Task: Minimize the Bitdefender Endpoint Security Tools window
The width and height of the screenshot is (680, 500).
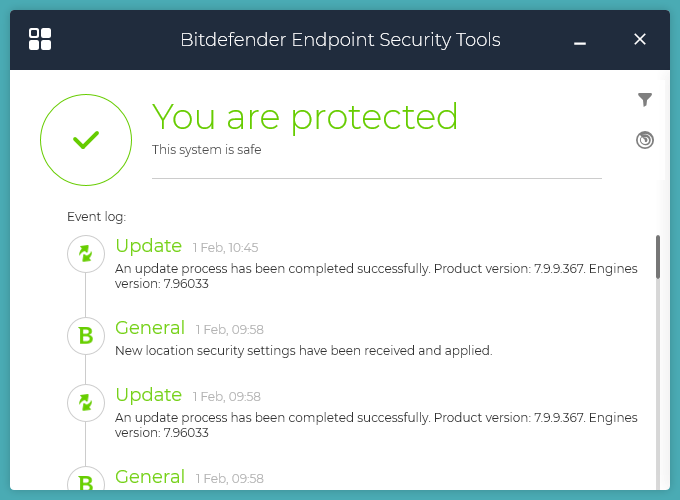Action: tap(580, 41)
